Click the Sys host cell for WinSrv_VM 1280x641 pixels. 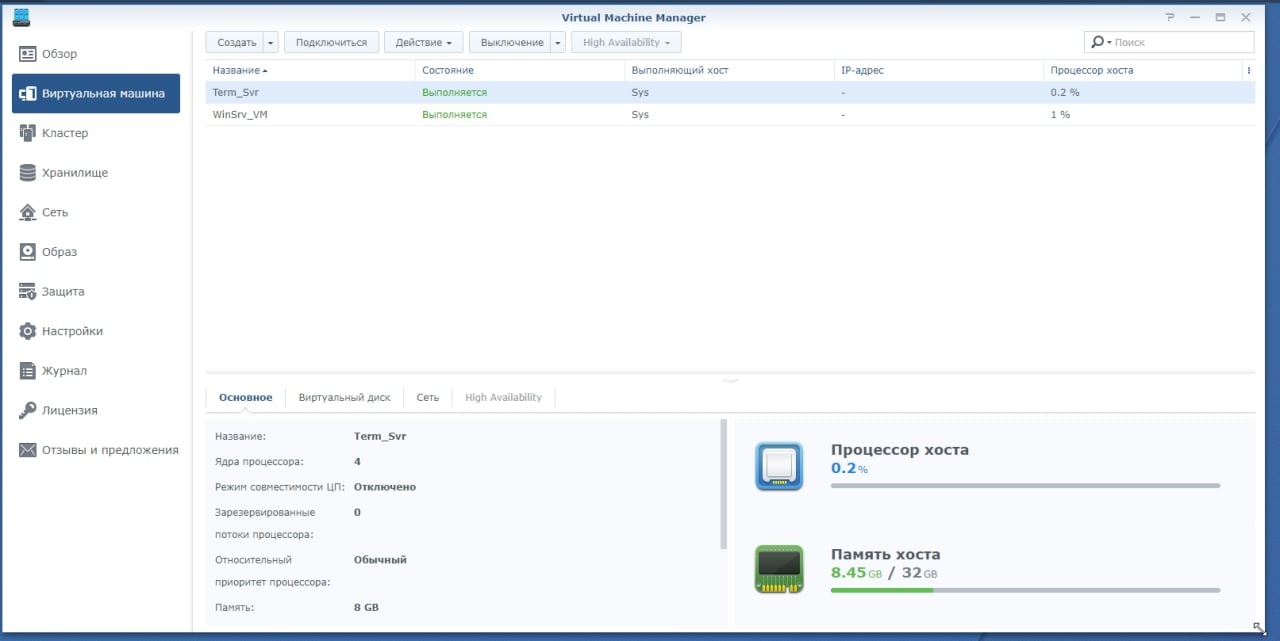click(640, 115)
